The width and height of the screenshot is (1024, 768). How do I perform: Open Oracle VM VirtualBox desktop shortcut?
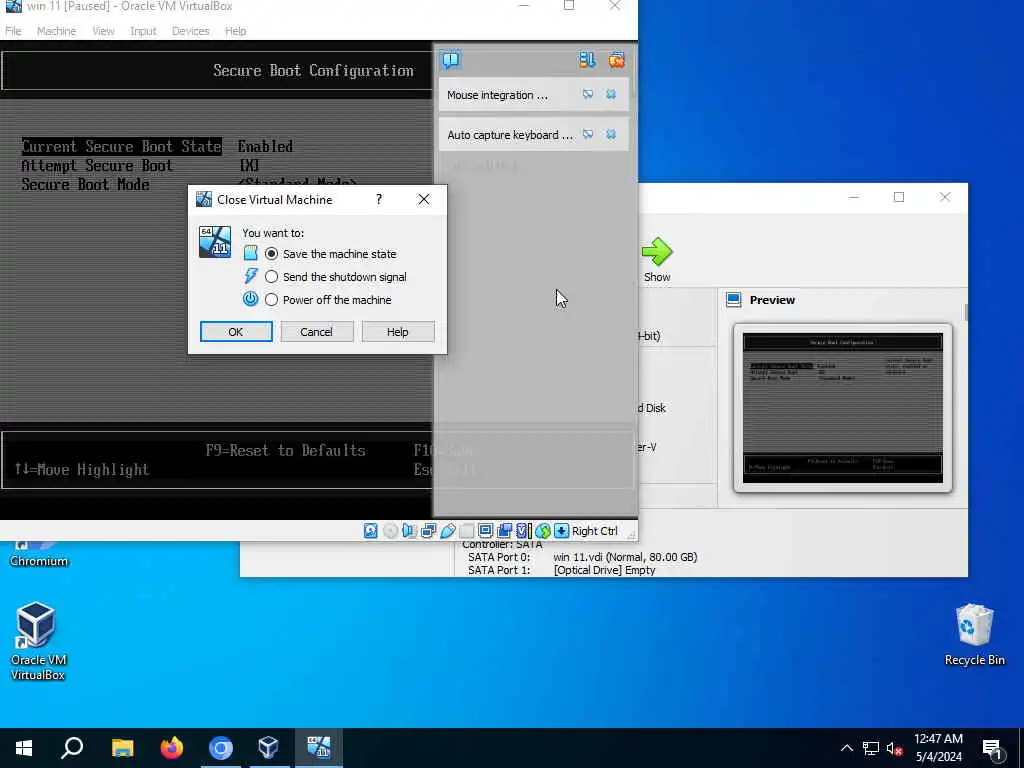37,641
